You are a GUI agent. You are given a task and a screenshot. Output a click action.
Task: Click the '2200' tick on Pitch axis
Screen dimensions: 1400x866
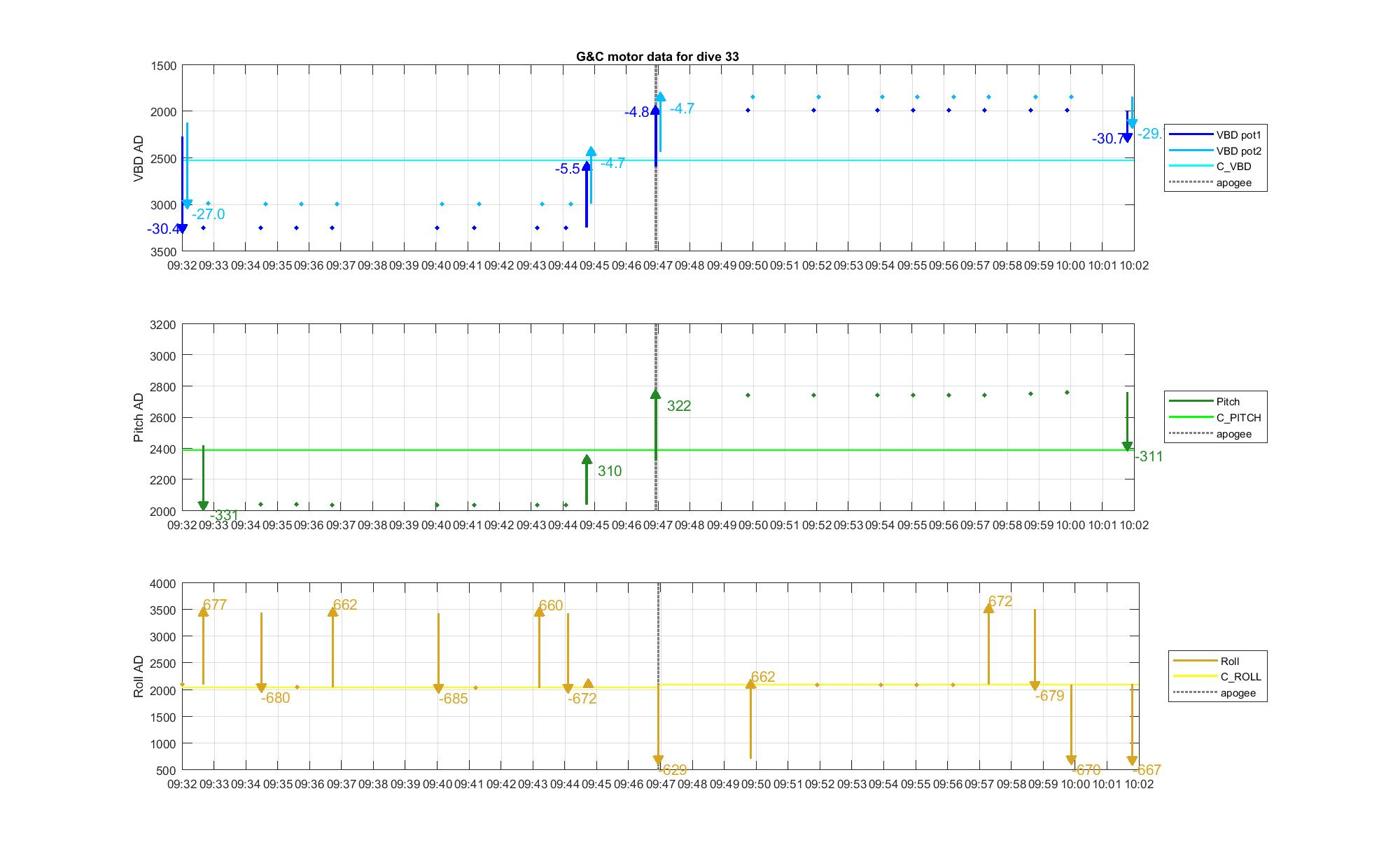click(163, 480)
